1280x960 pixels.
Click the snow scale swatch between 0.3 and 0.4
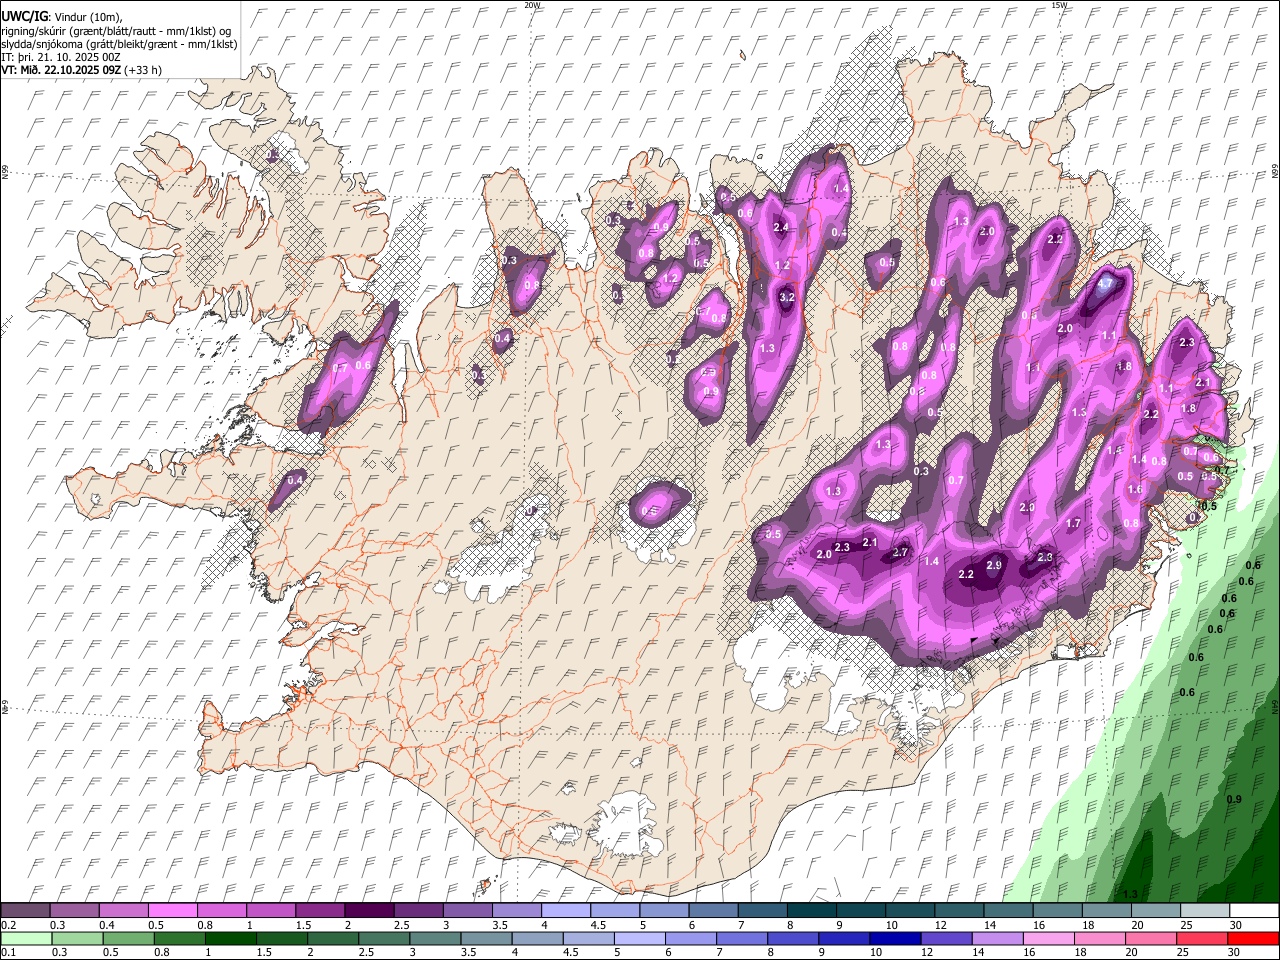pyautogui.click(x=76, y=911)
